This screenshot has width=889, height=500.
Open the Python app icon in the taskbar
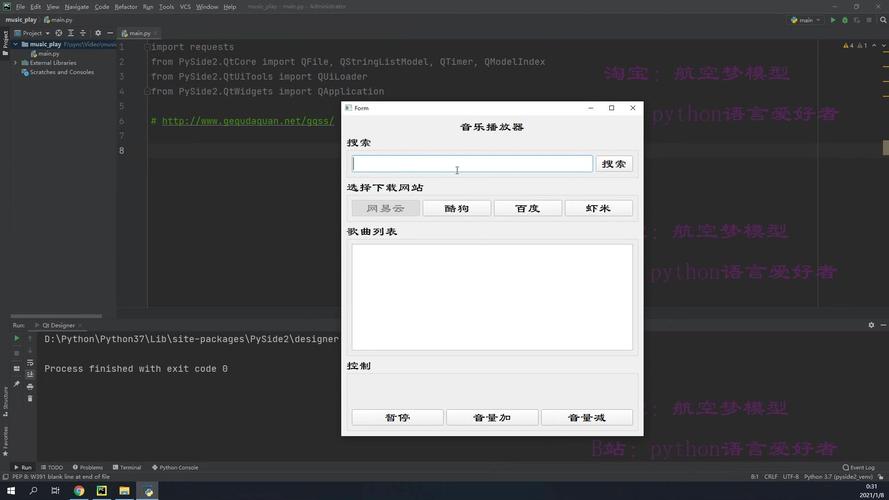pos(148,491)
